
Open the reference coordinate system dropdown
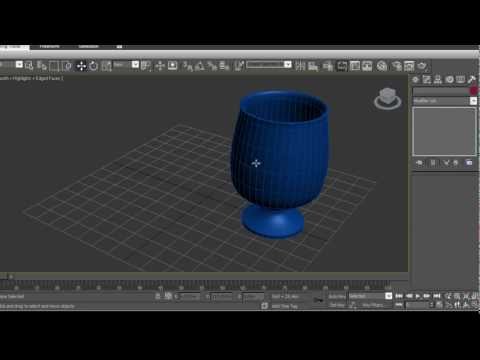(x=135, y=65)
